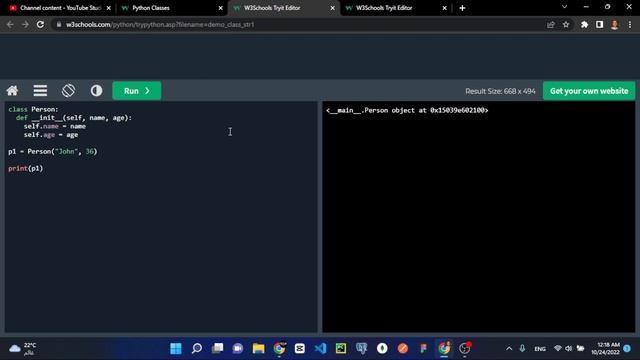Viewport: 640px width, 360px height.
Task: Open the Chrome extensions puzzle icon
Action: (x=584, y=24)
